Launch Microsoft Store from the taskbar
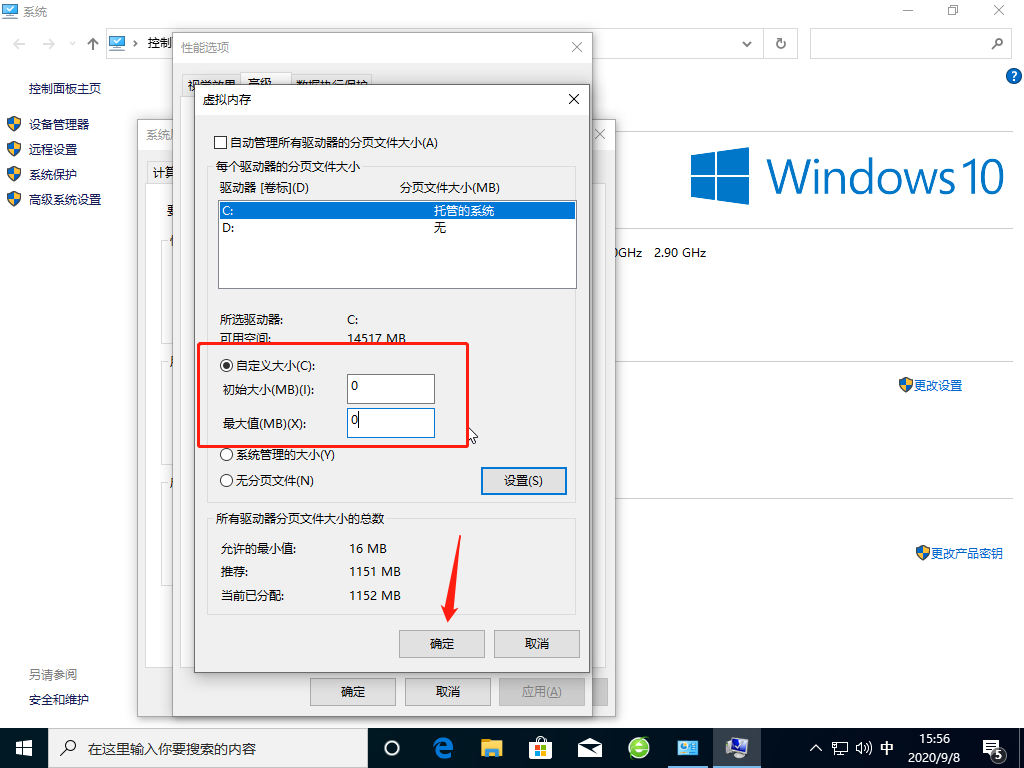This screenshot has width=1024, height=768. 540,747
